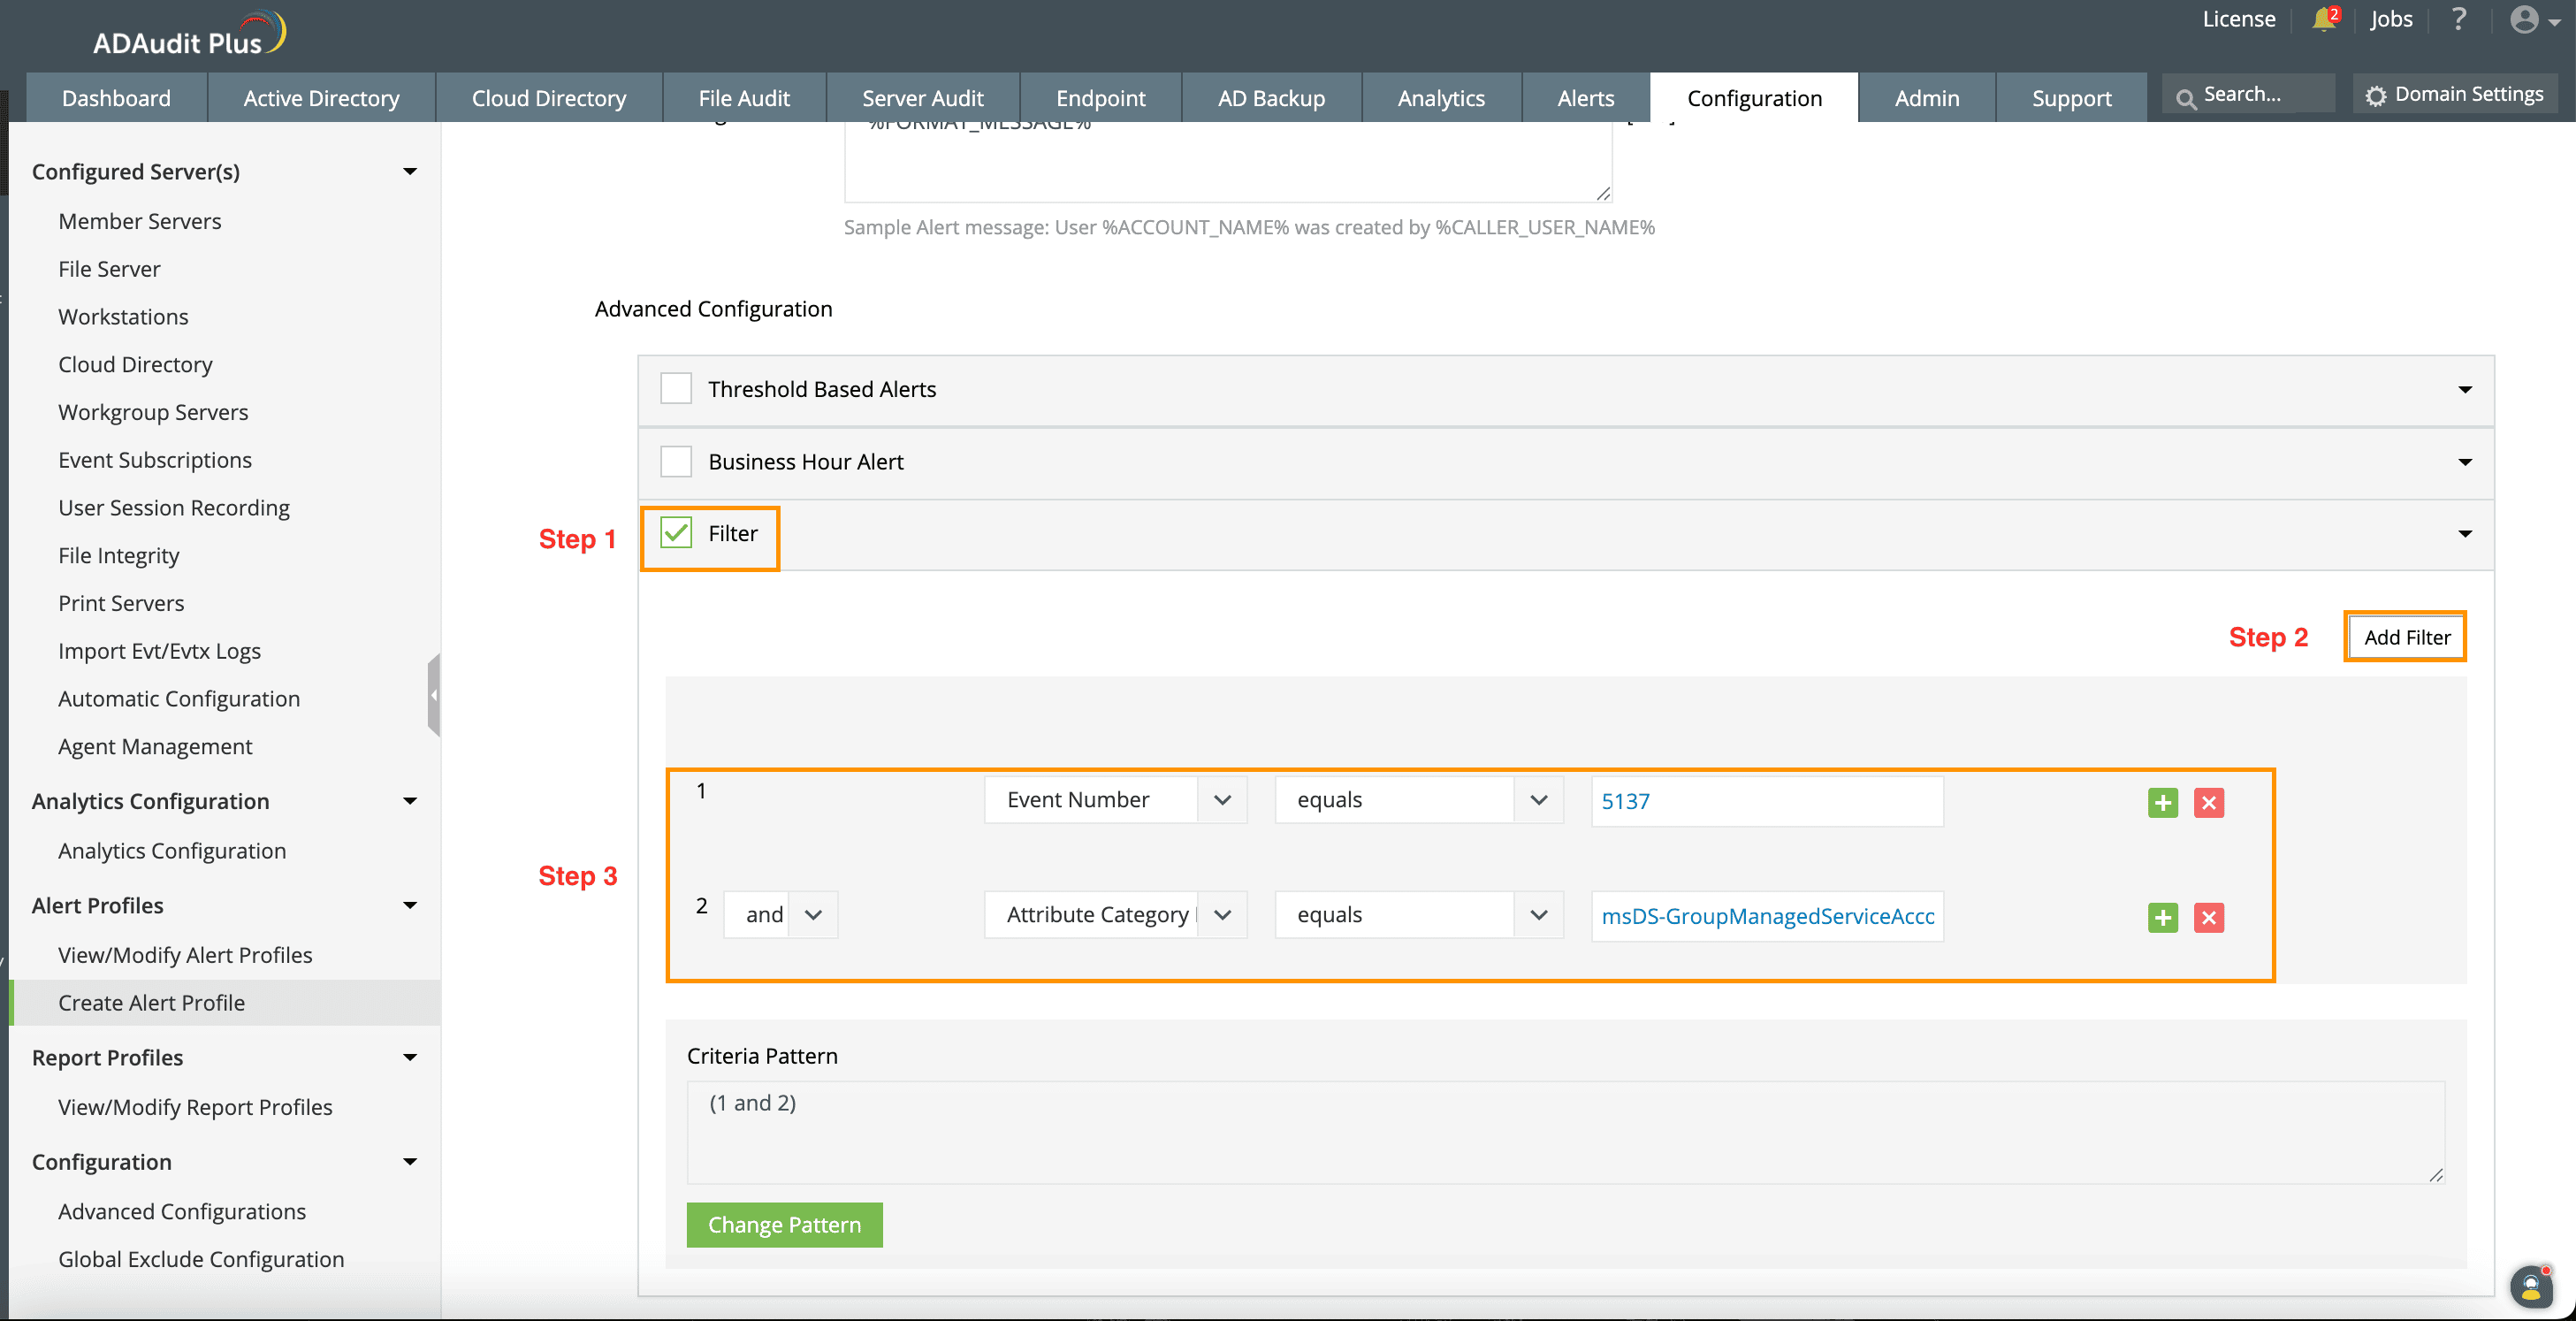Click the Add Filter button
2576x1321 pixels.
[2405, 637]
